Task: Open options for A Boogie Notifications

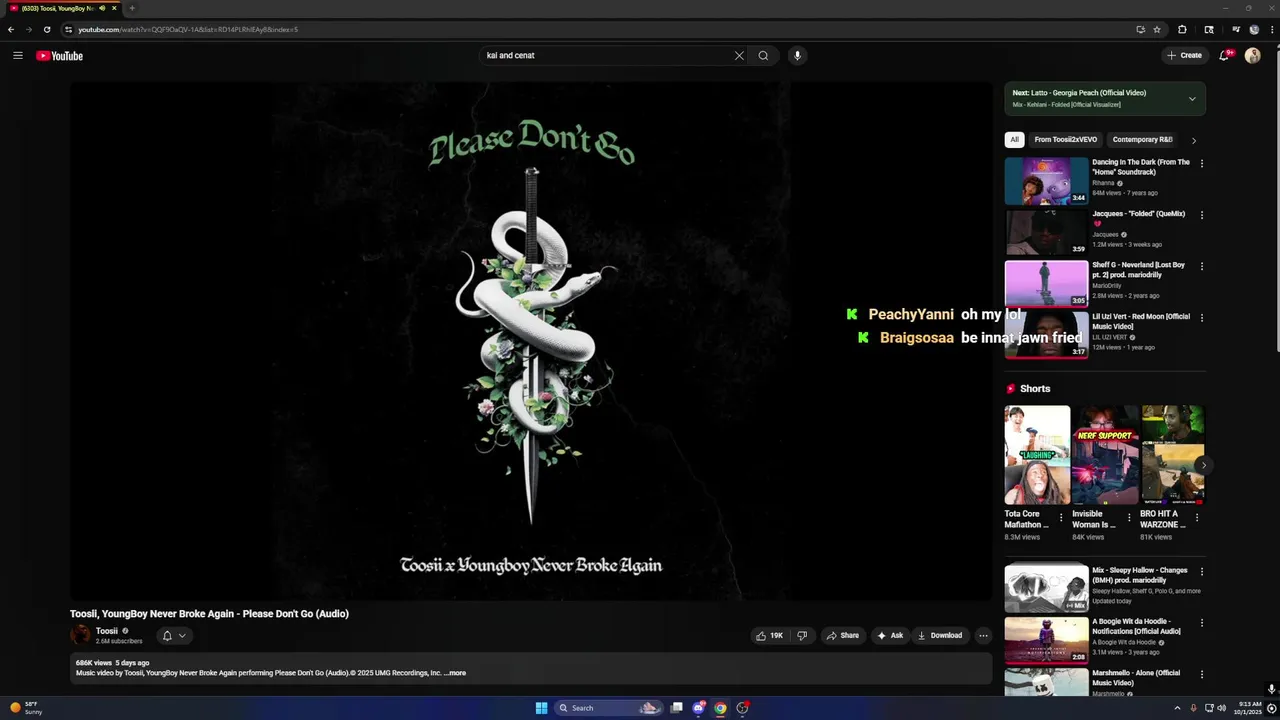Action: (1202, 623)
